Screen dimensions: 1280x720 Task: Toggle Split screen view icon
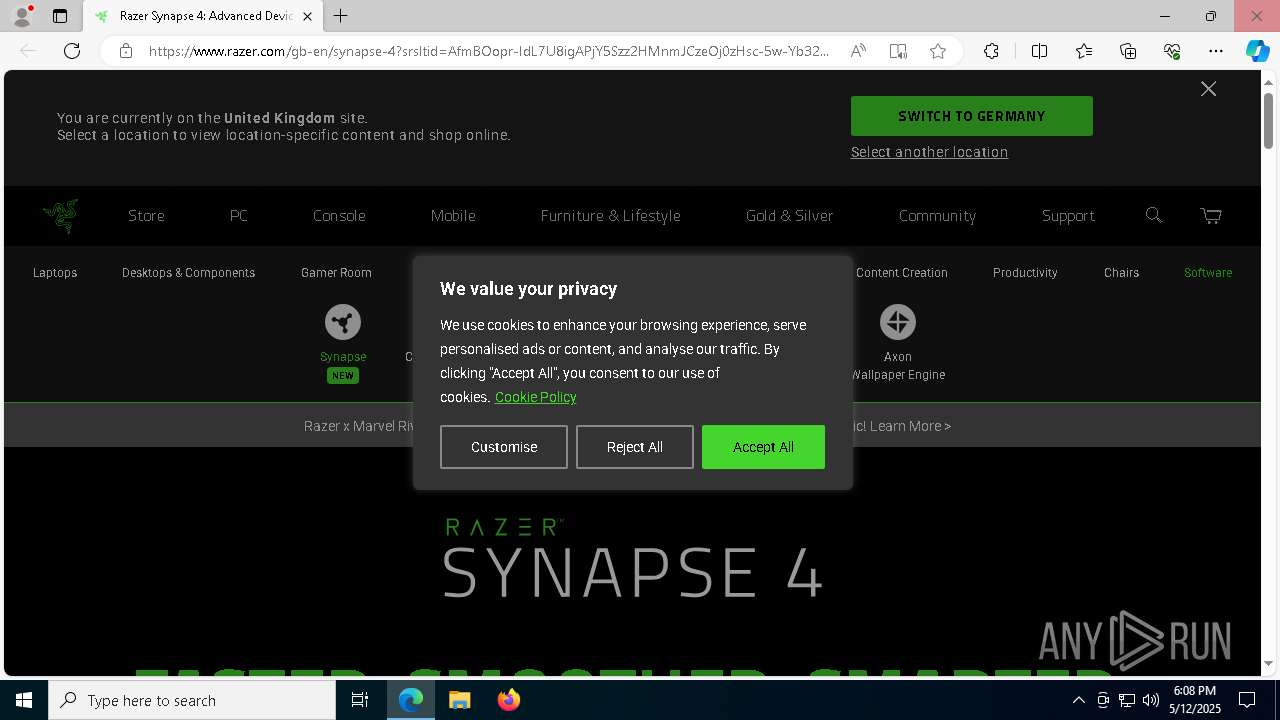click(1039, 51)
